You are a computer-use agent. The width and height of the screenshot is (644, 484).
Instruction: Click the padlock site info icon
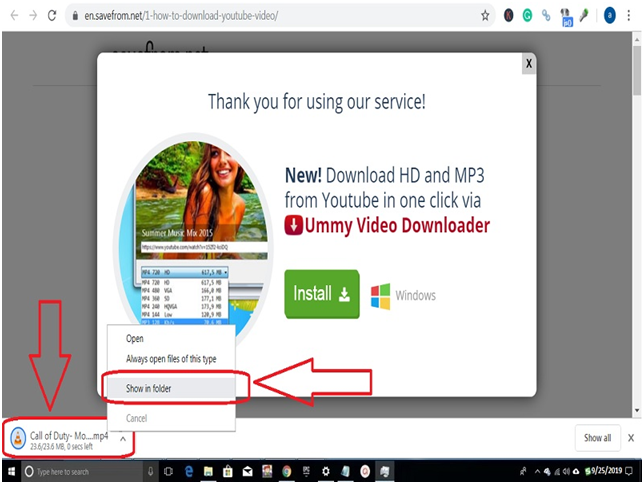[x=75, y=16]
